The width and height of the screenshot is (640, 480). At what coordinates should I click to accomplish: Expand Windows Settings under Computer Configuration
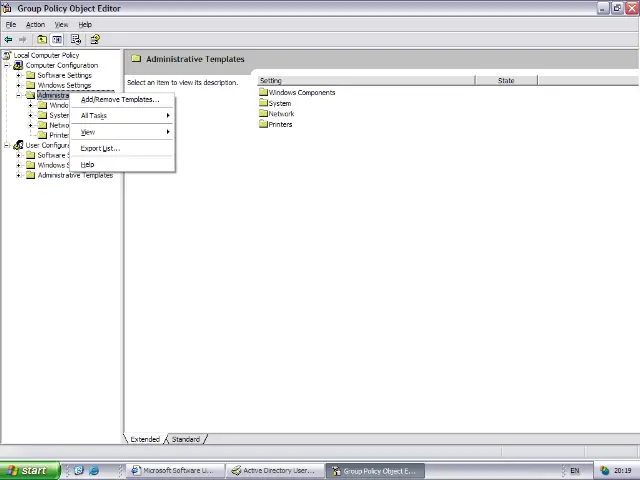click(18, 85)
